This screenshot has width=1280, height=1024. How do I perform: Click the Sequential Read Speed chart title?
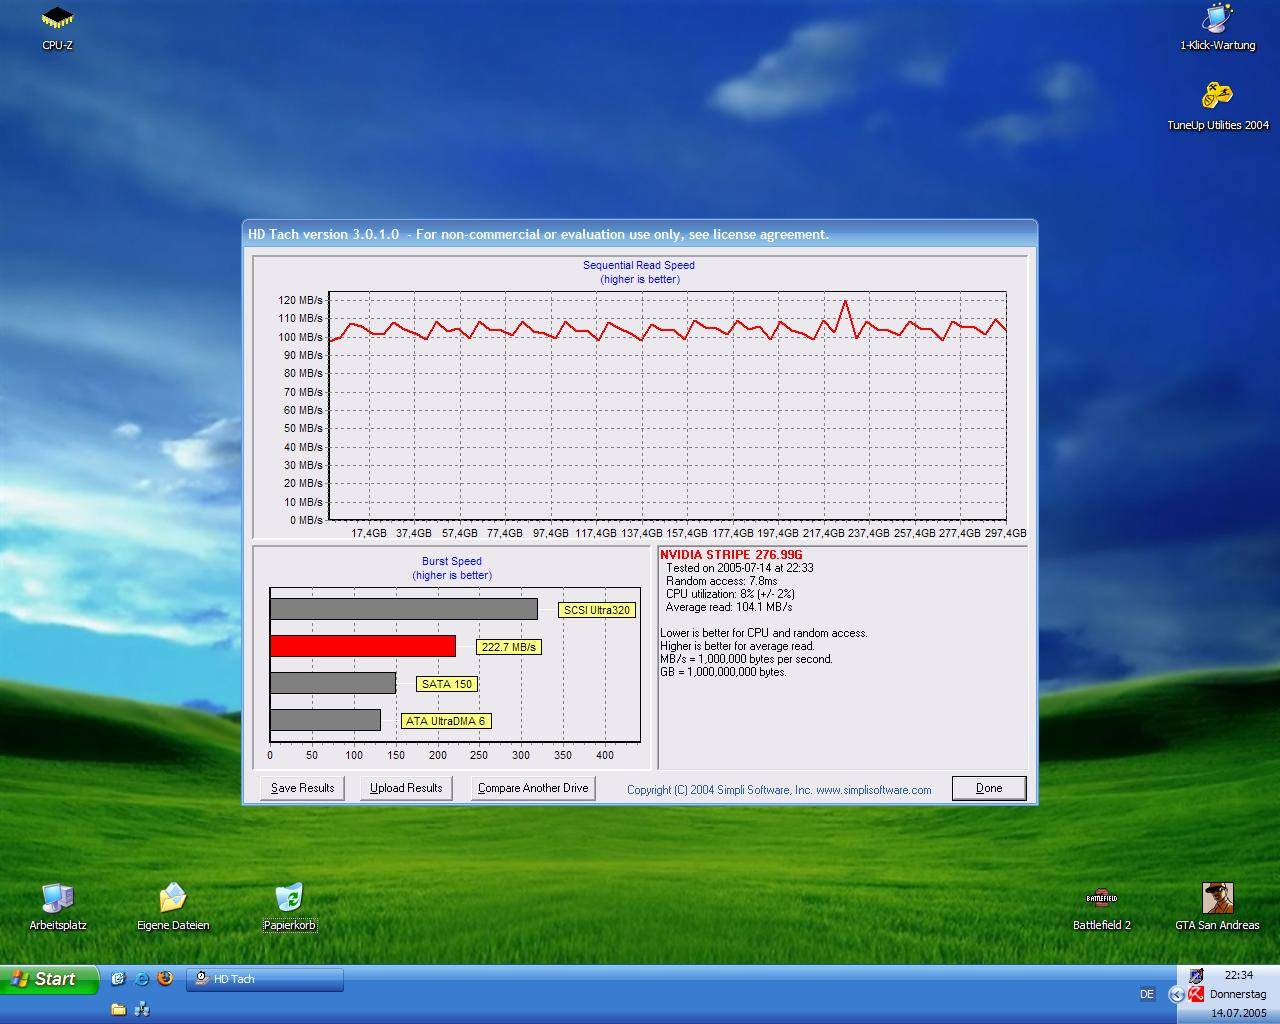[639, 265]
